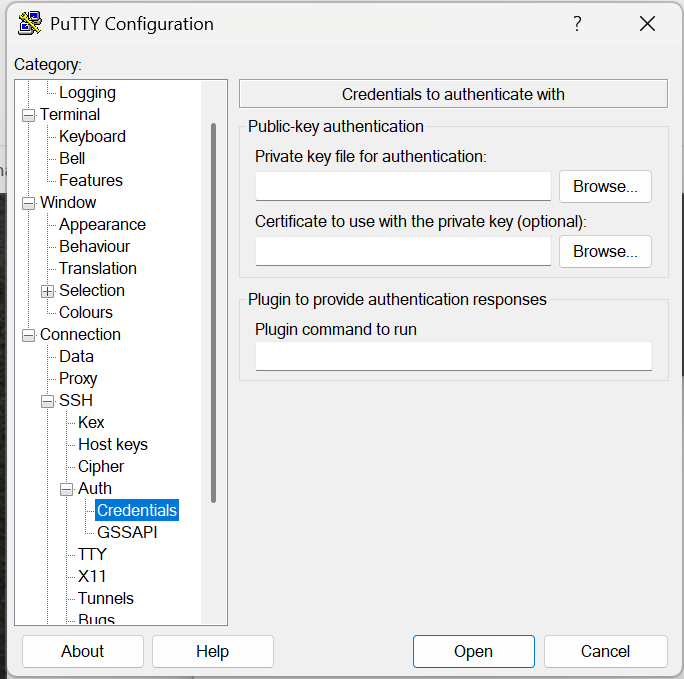This screenshot has height=679, width=684.
Task: Collapse the SSH tree node
Action: pos(47,401)
